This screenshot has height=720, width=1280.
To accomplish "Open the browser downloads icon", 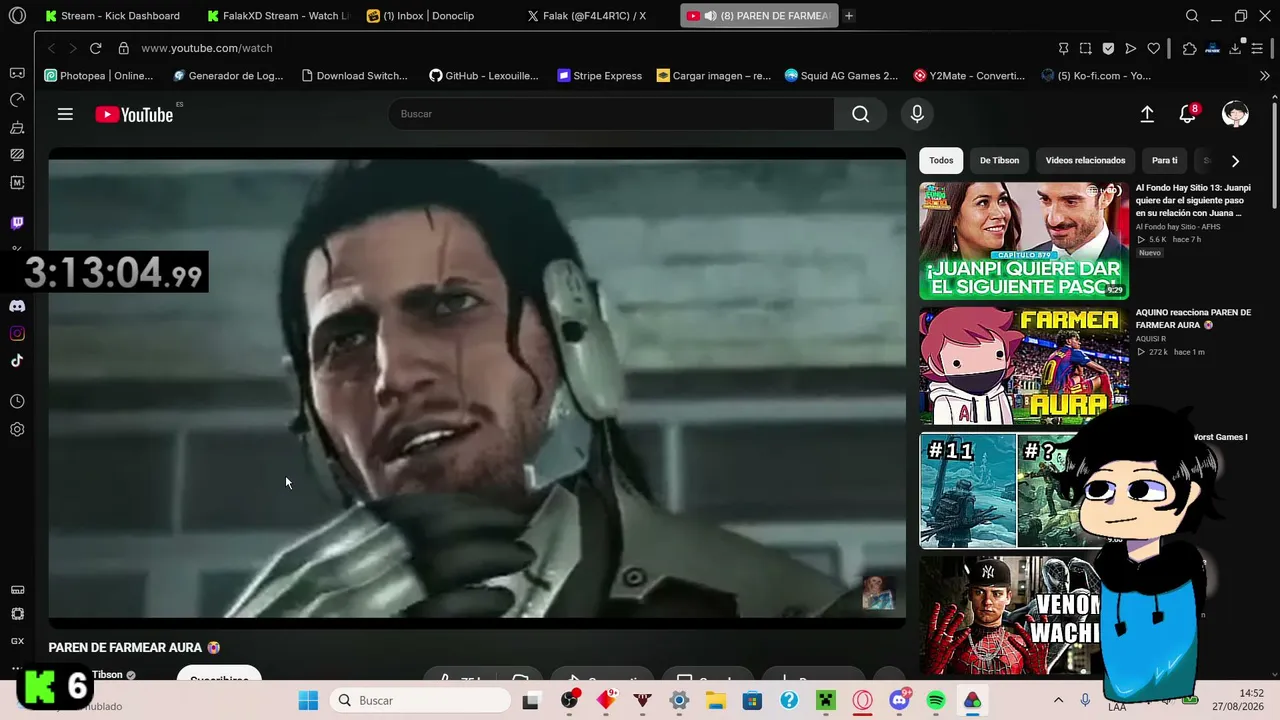I will click(1235, 48).
